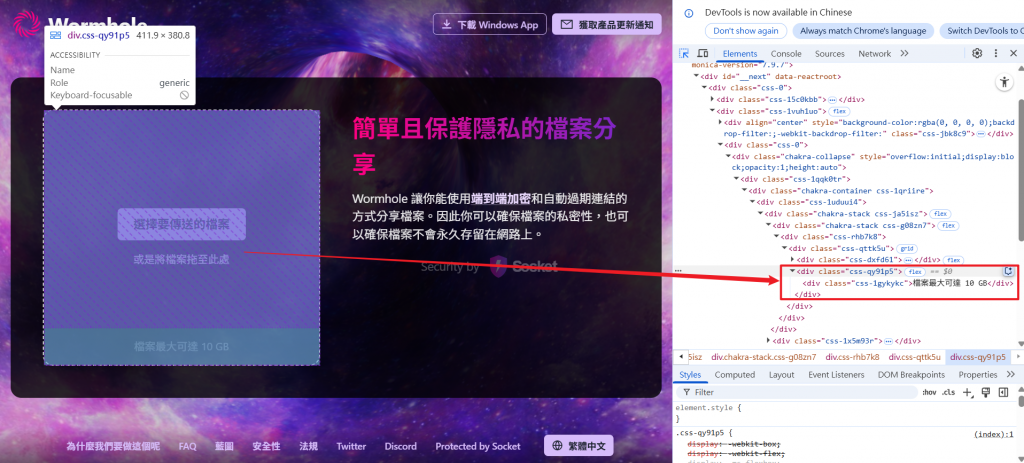
Task: Expand the css-dxfd61 div node
Action: 792,260
